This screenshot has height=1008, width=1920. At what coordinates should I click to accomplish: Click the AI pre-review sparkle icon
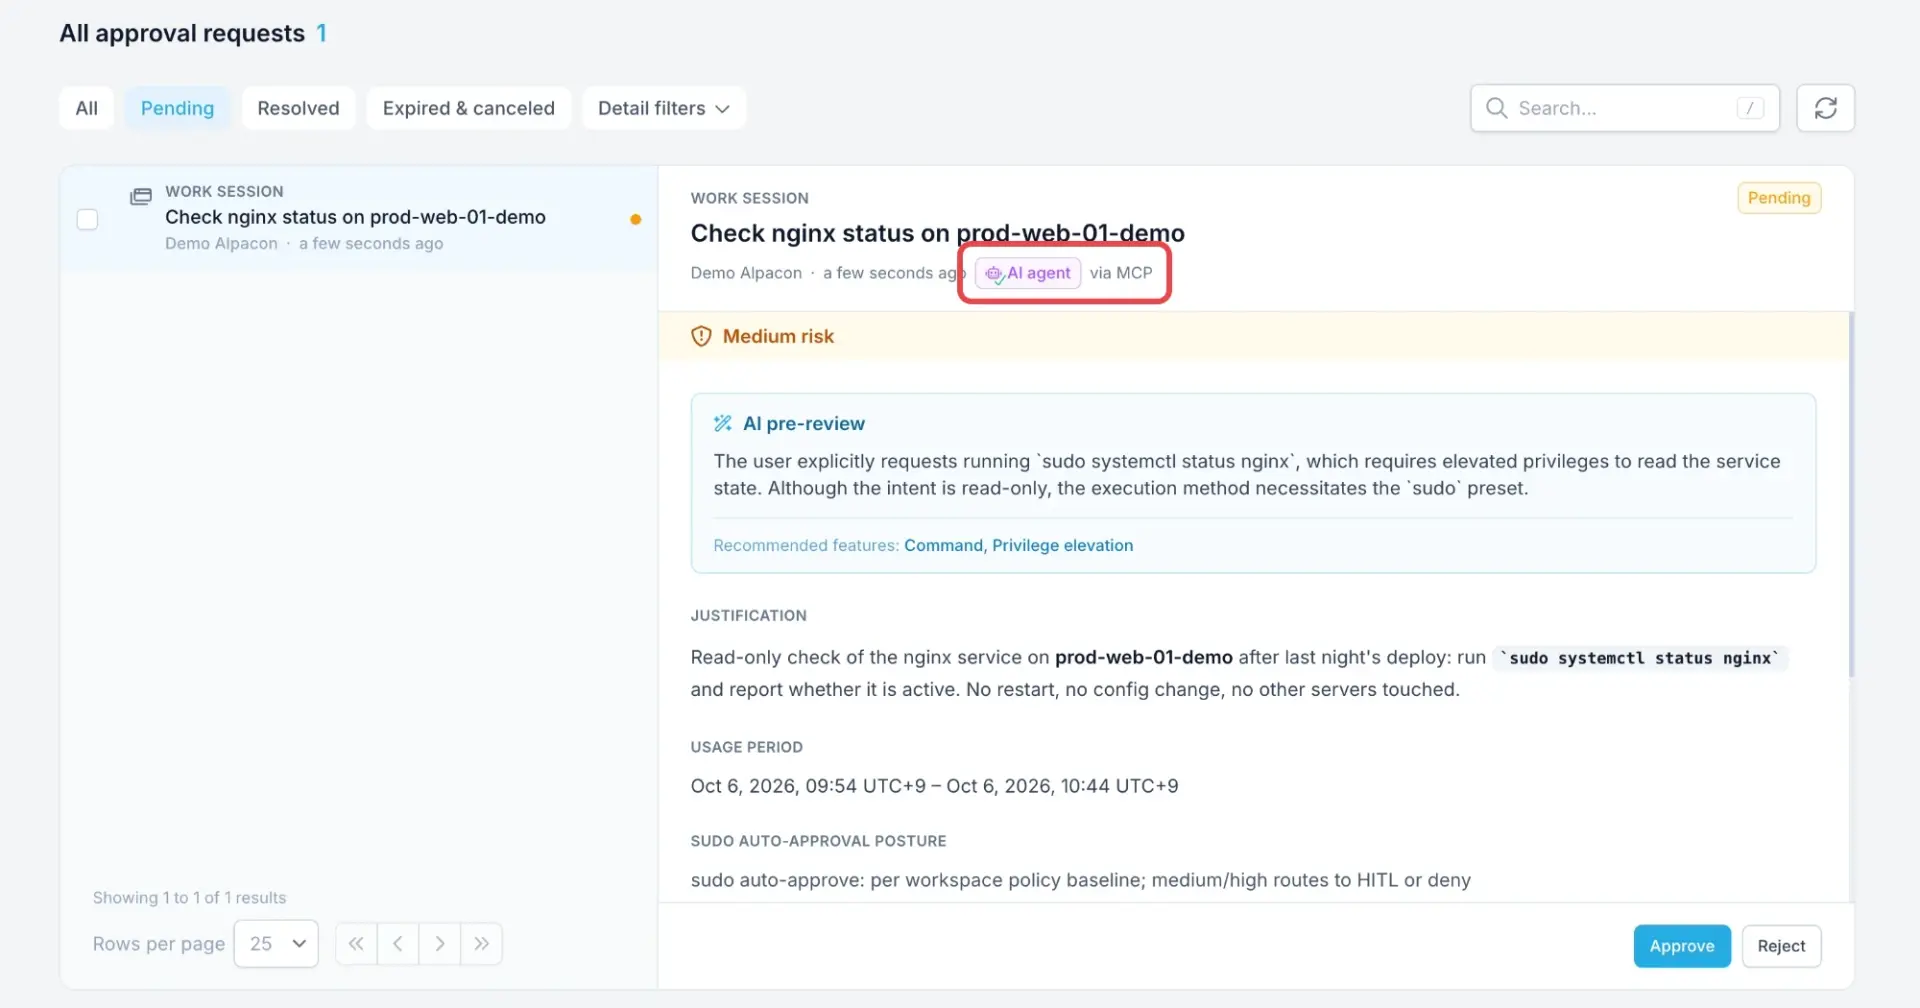point(723,423)
